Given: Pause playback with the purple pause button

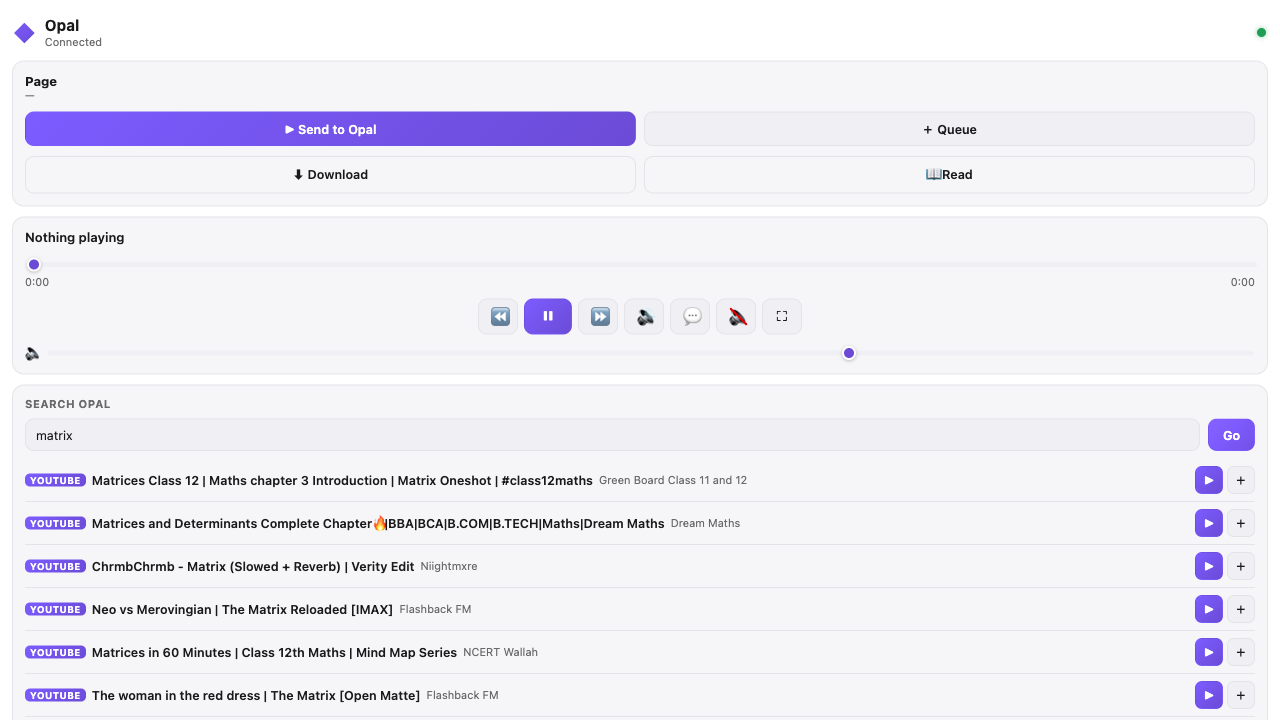Looking at the screenshot, I should 548,316.
